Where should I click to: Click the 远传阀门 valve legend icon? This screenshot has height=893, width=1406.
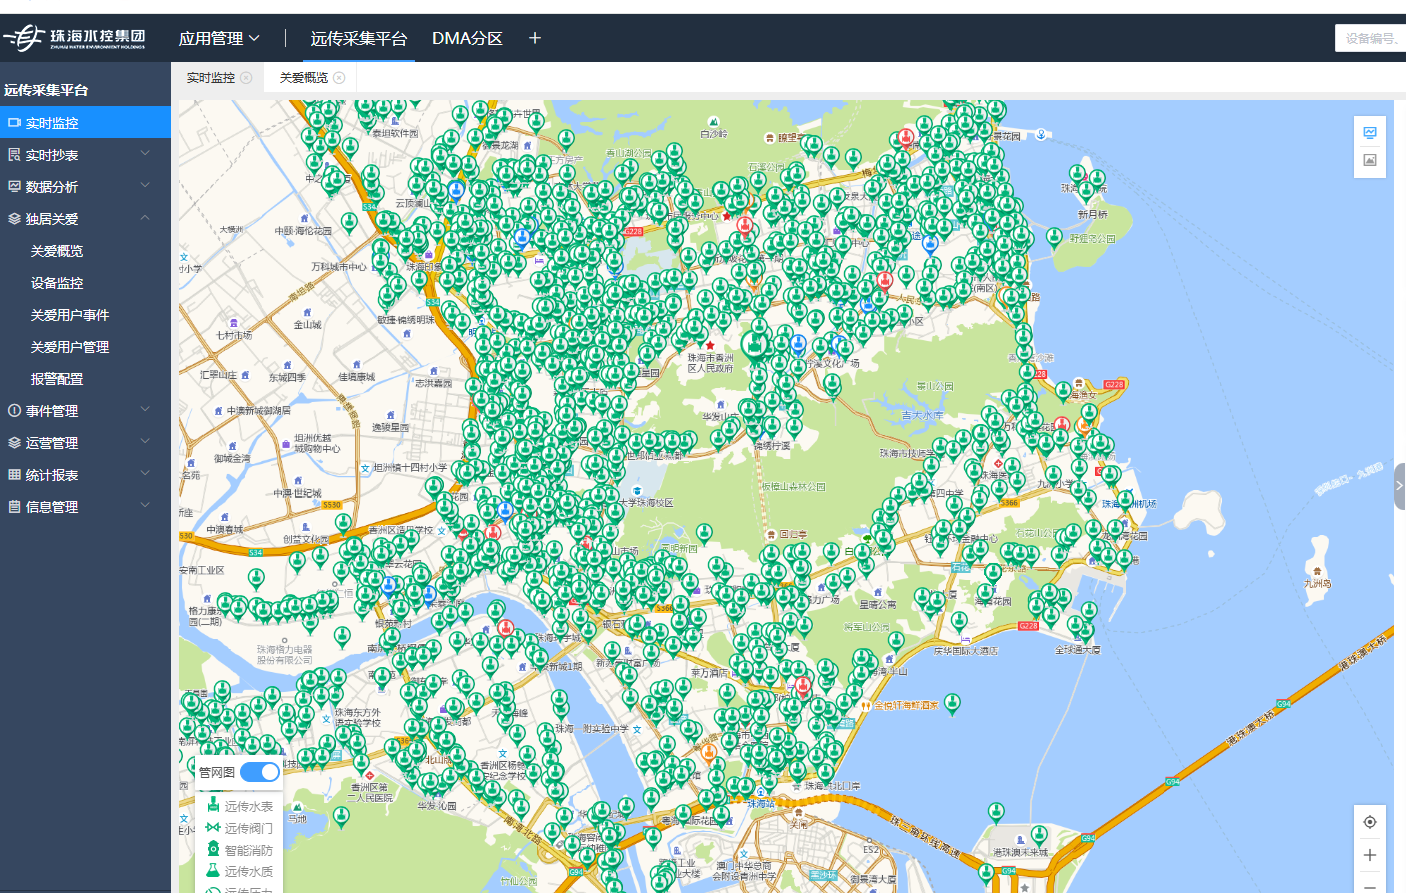tap(213, 828)
